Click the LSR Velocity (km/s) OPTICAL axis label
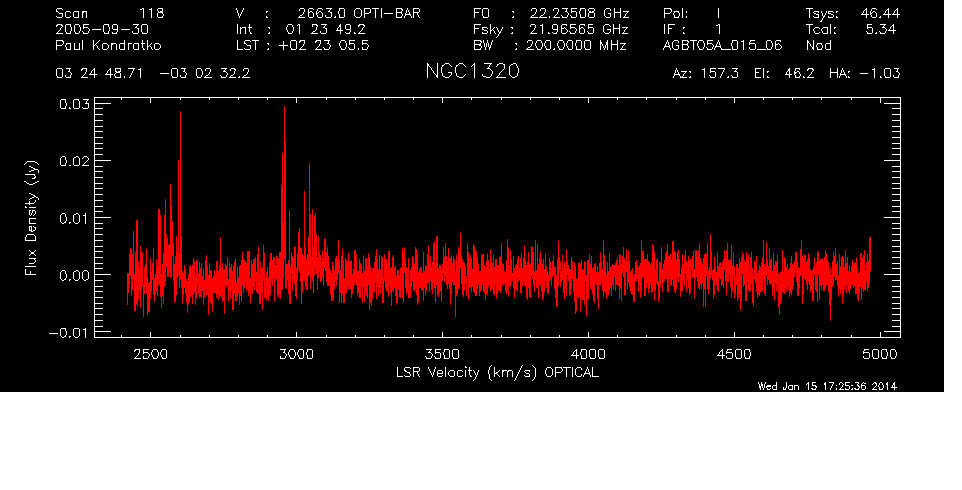The height and width of the screenshot is (490, 962). [x=498, y=373]
